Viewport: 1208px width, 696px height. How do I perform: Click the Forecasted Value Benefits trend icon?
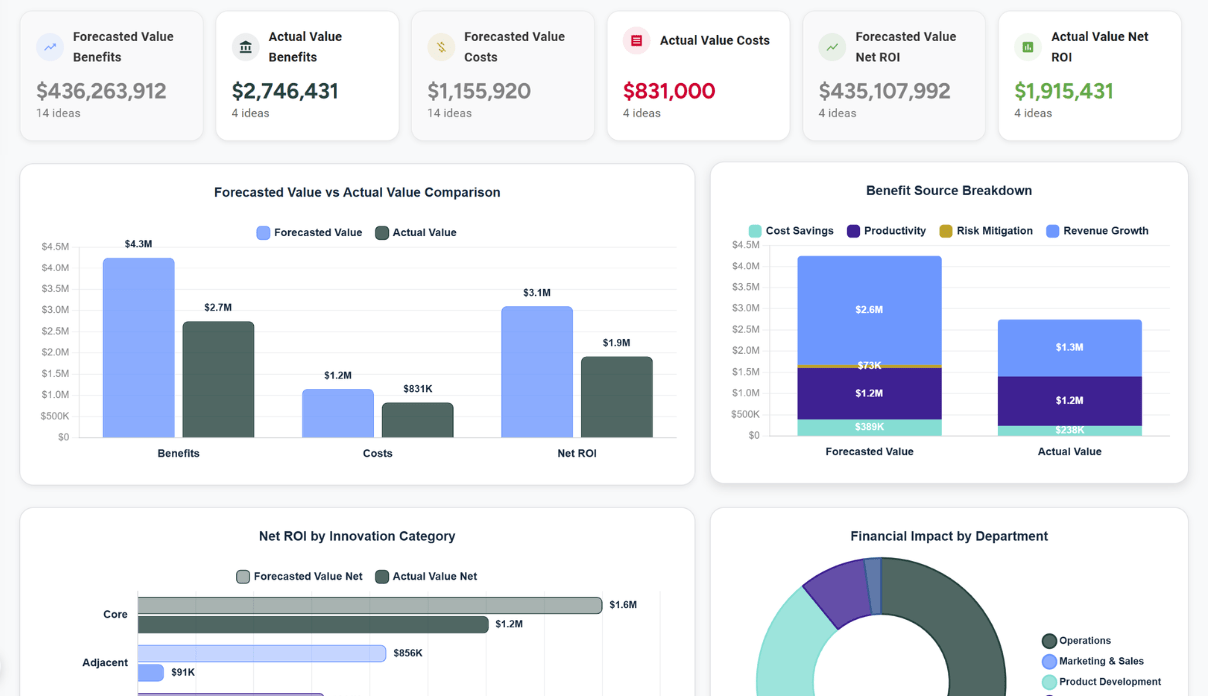click(50, 47)
